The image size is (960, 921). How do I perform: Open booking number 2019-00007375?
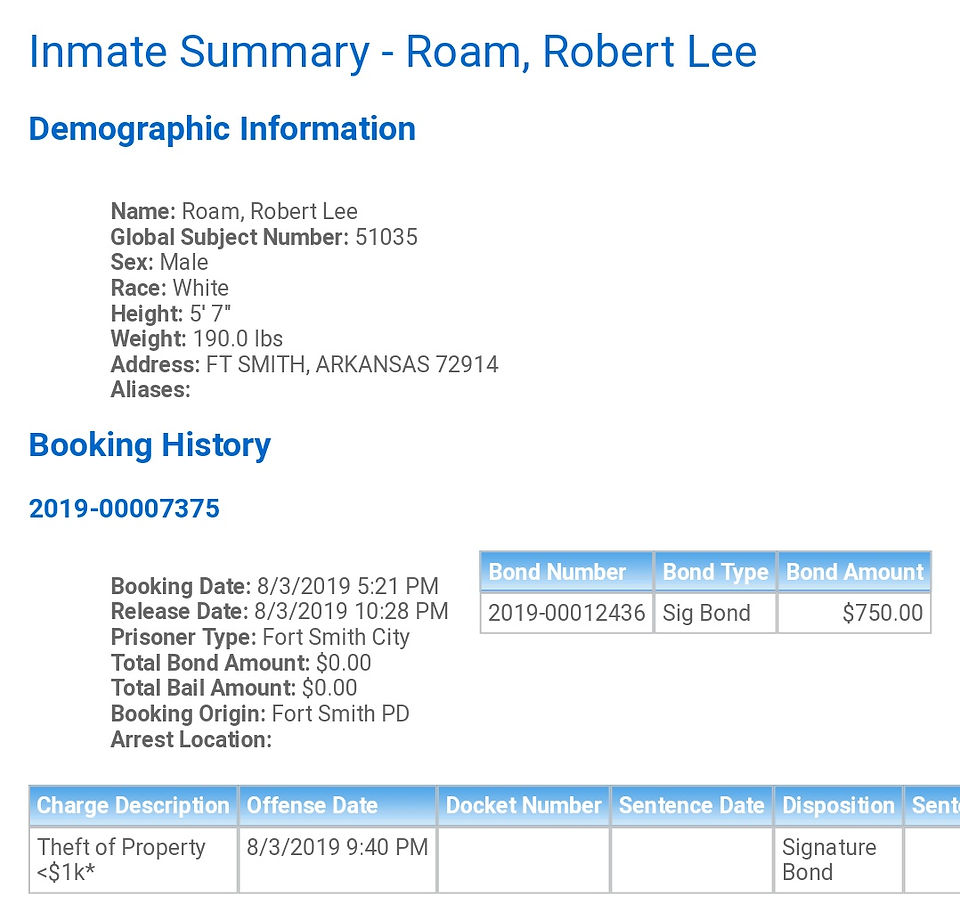pos(124,508)
